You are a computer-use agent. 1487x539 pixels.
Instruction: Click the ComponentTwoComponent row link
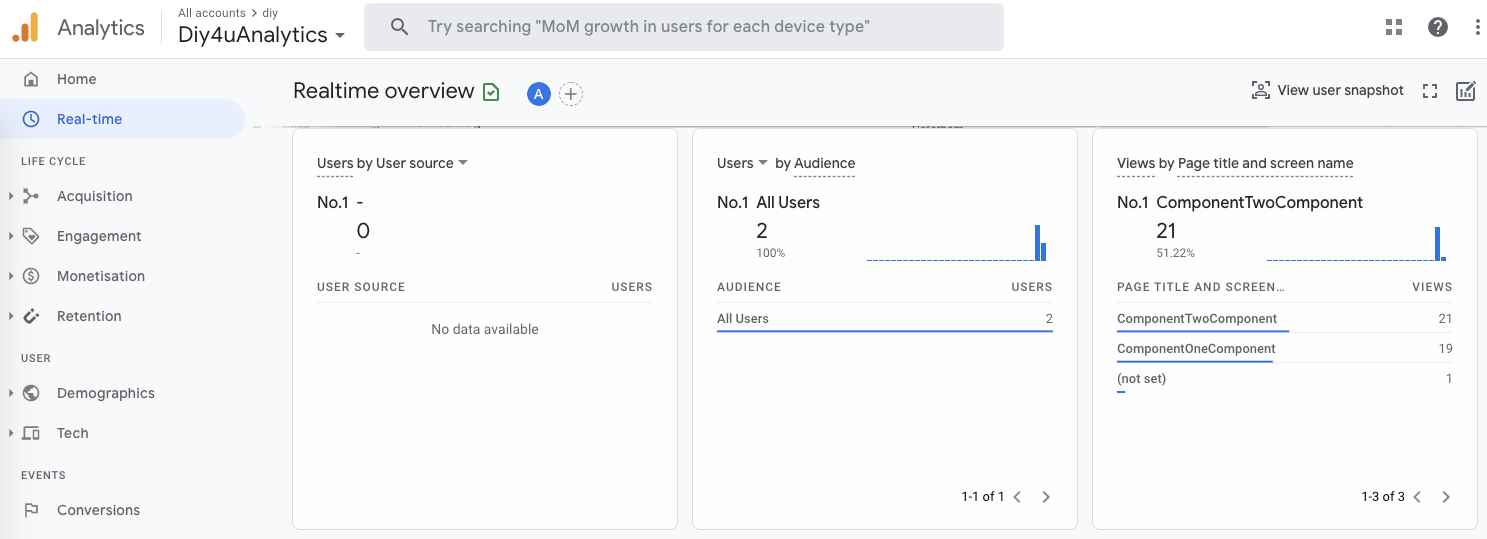[x=1197, y=319]
